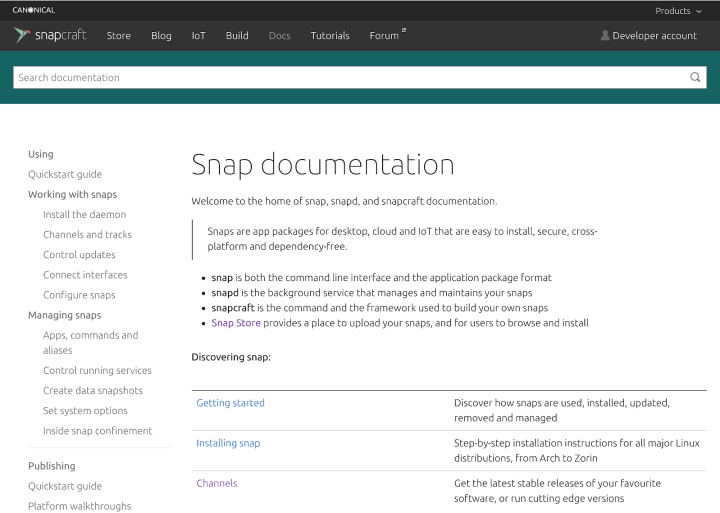Screen dimensions: 720x513
Task: Open the Forum external link
Action: [x=388, y=35]
